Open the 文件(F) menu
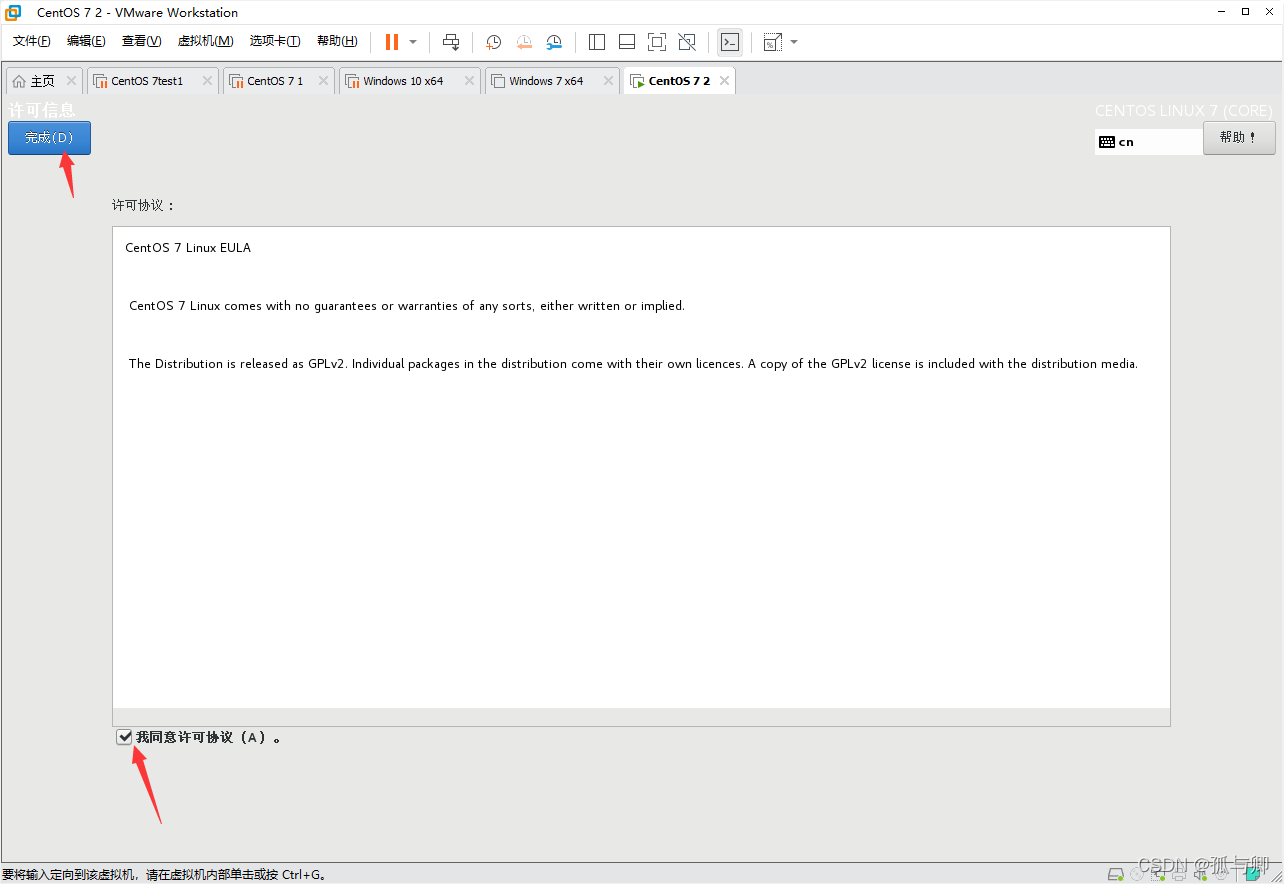 pos(32,41)
